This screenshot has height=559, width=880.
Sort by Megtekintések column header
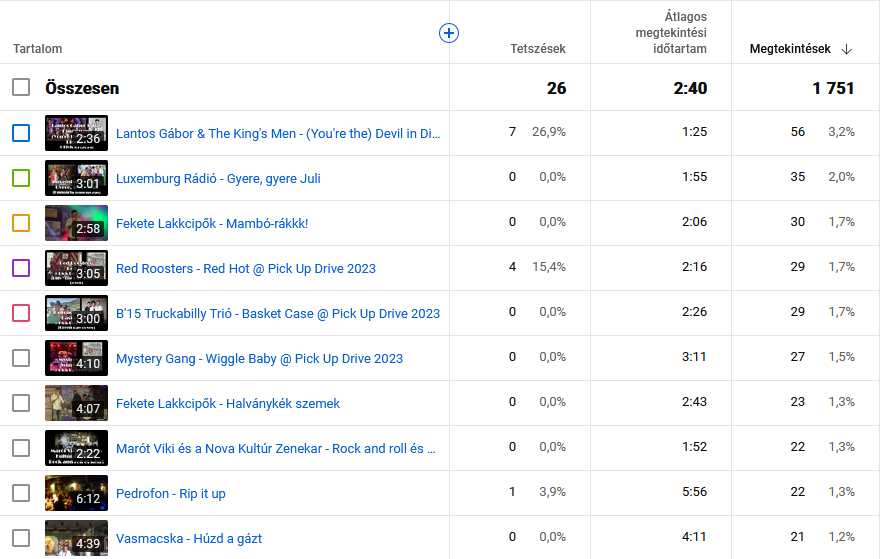[790, 49]
